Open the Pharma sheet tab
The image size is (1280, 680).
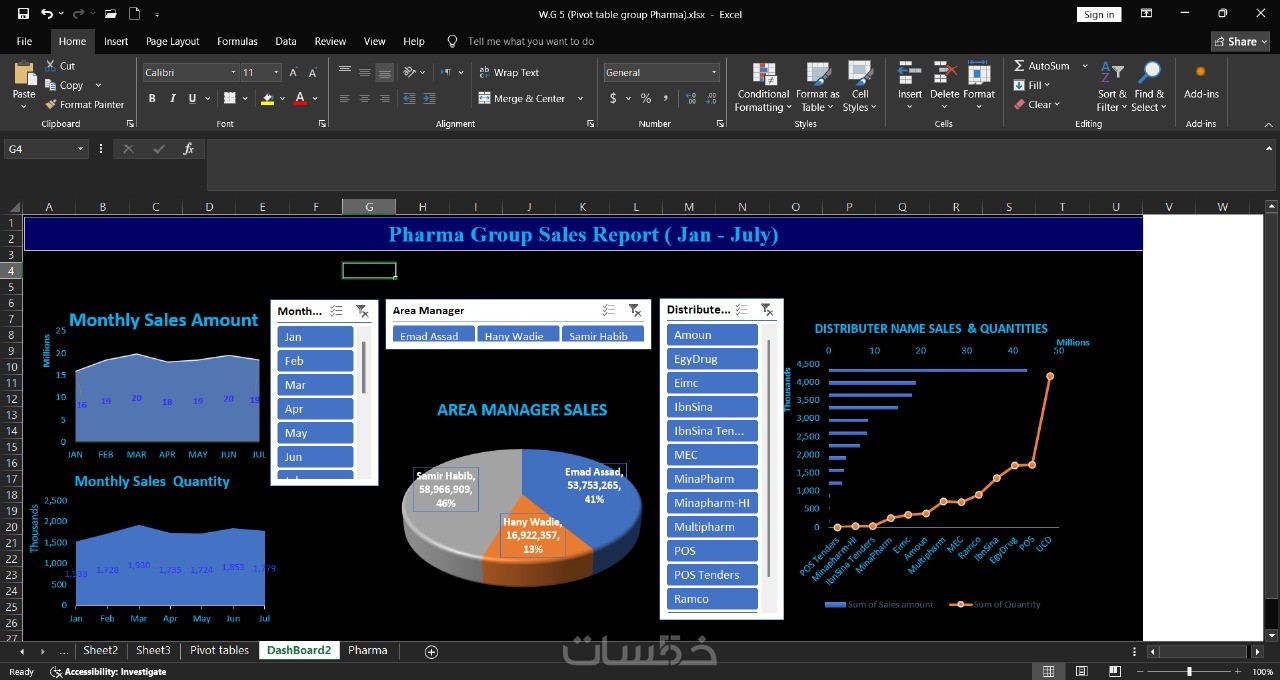[x=367, y=650]
